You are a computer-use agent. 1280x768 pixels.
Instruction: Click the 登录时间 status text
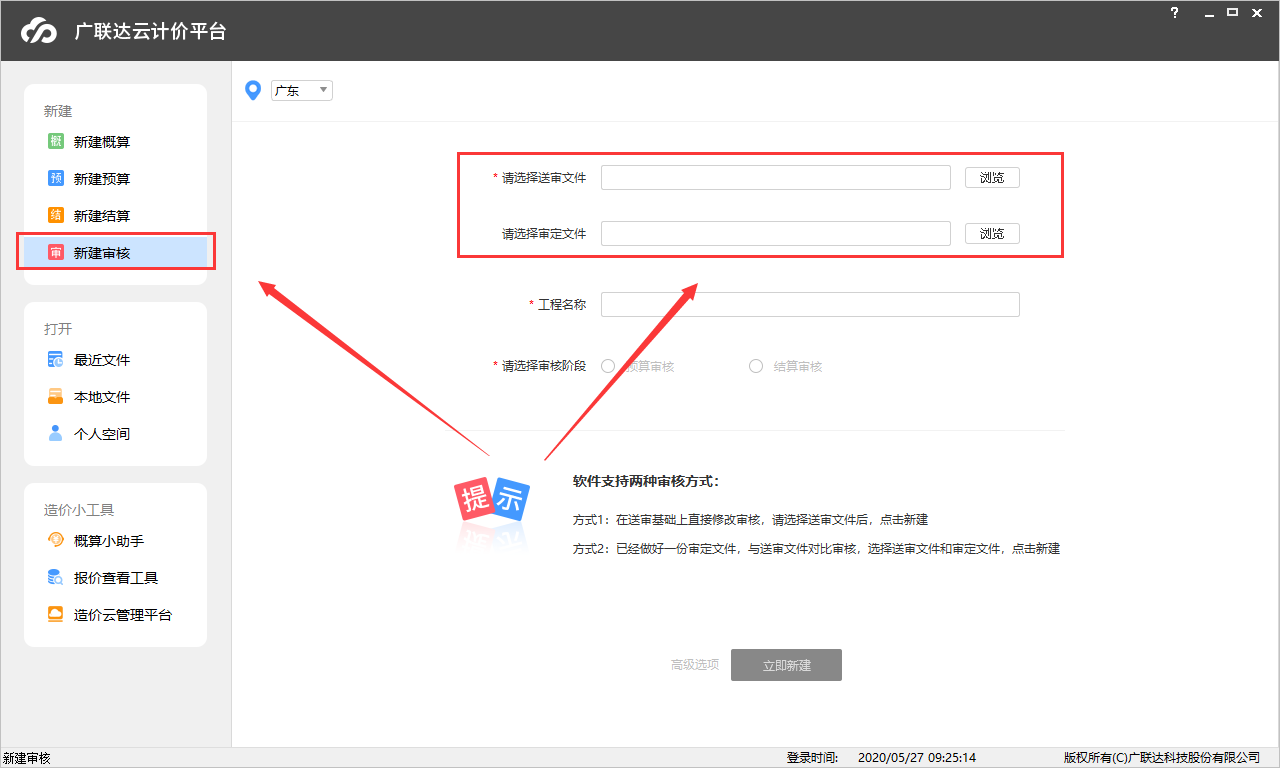pyautogui.click(x=813, y=758)
